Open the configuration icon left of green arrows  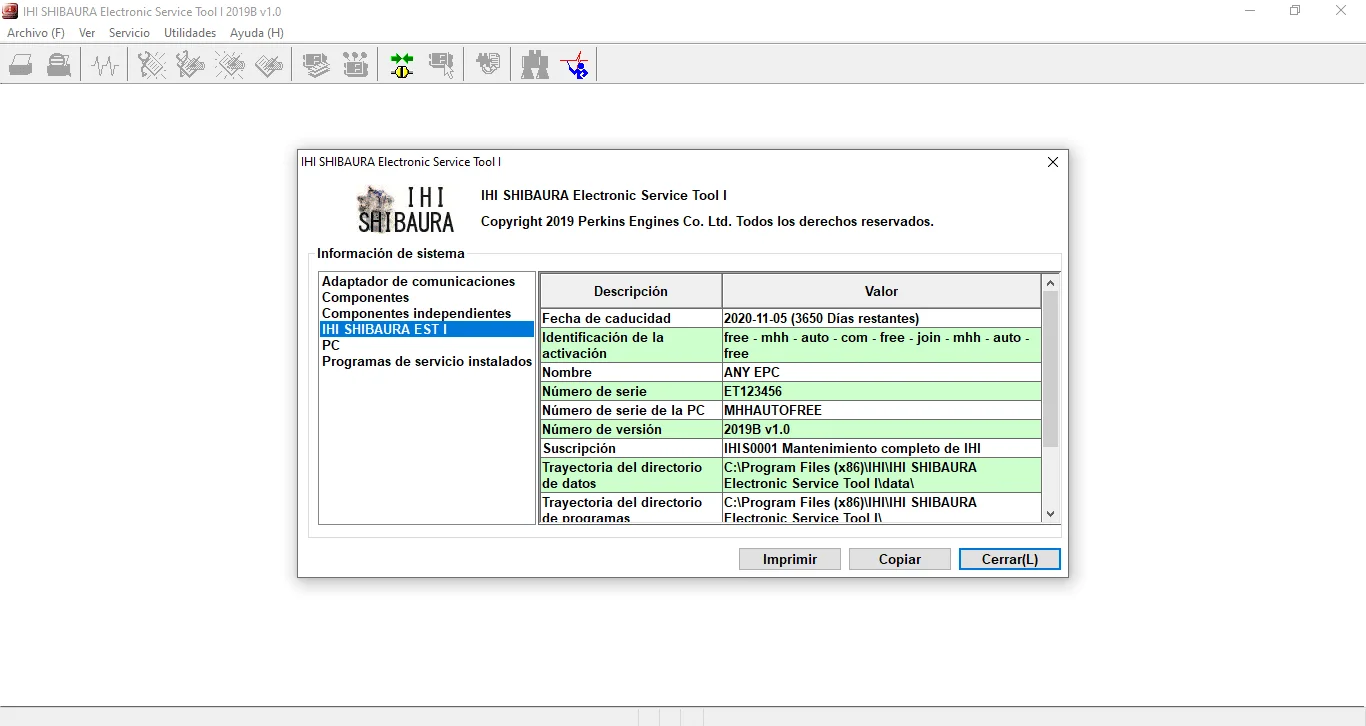point(355,66)
